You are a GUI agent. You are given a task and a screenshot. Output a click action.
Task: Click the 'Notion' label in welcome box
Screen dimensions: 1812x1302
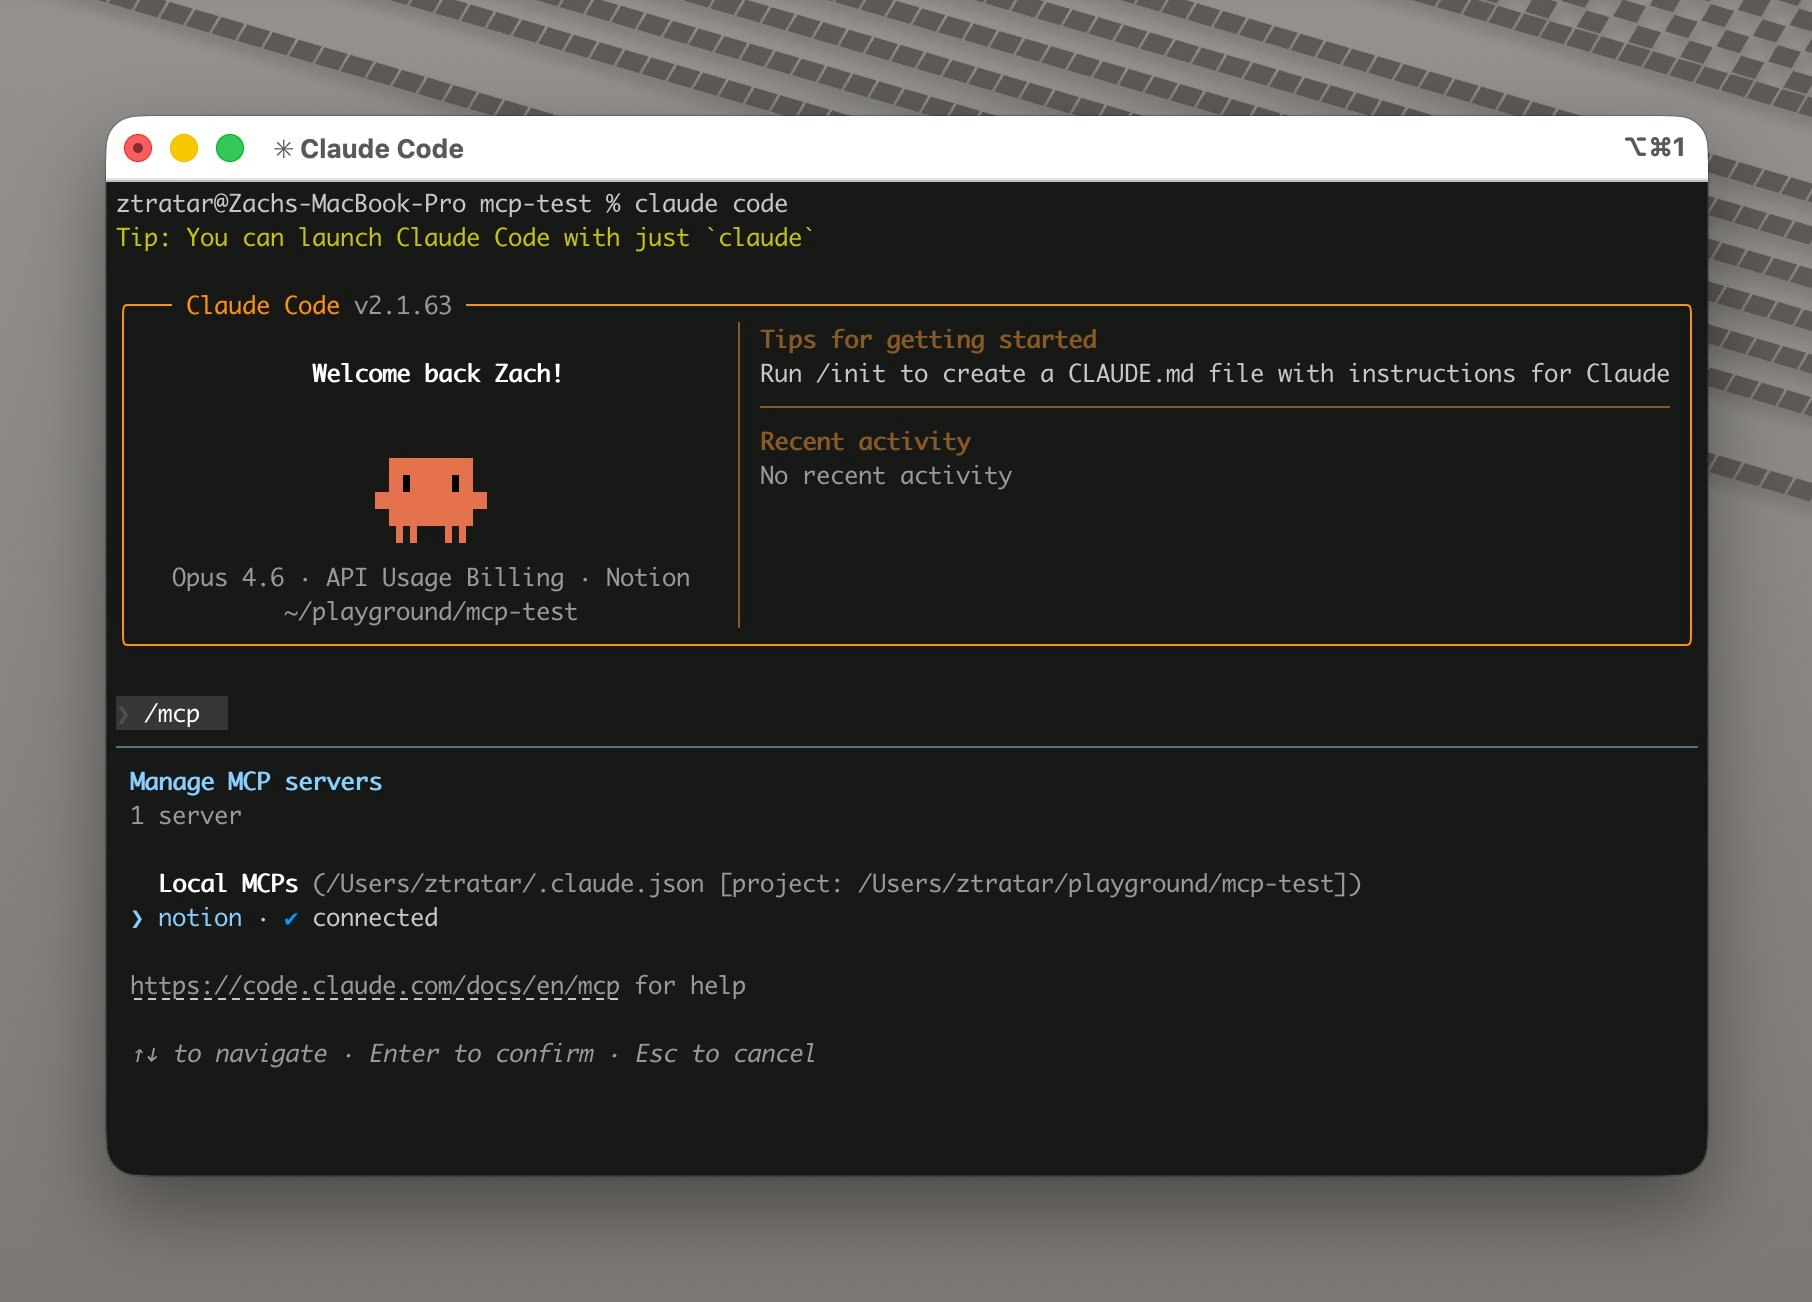click(648, 578)
